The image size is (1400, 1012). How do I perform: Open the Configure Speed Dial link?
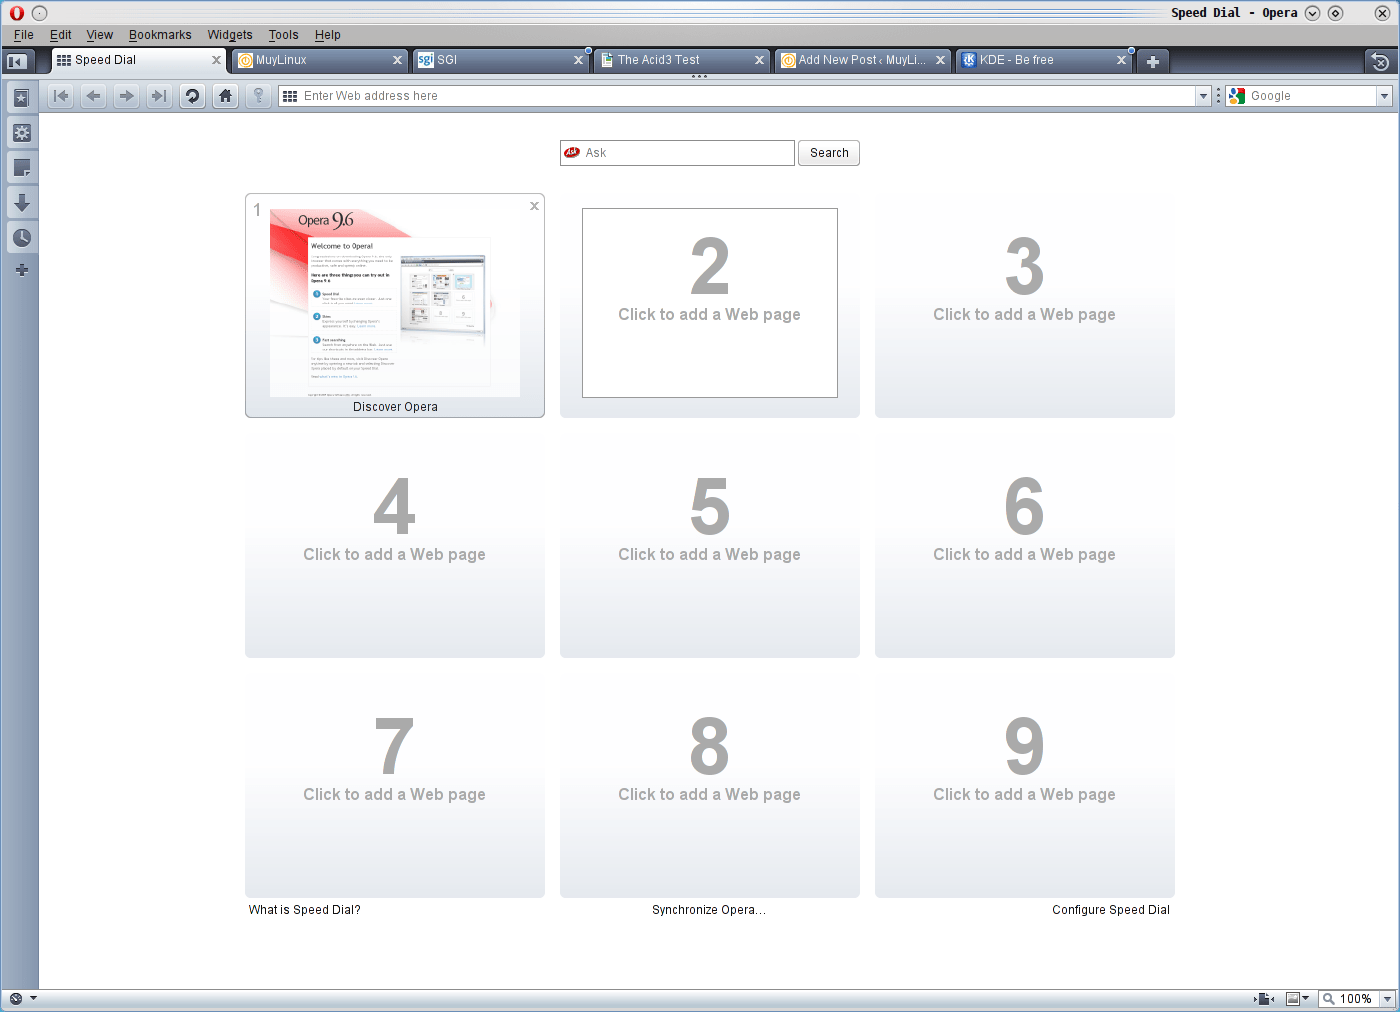pos(1110,910)
